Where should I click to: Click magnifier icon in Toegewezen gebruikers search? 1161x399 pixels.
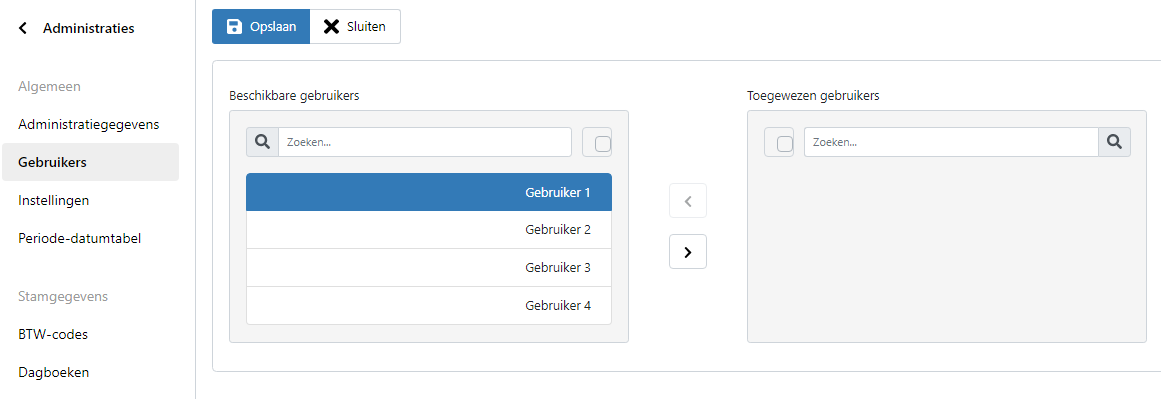[1114, 142]
